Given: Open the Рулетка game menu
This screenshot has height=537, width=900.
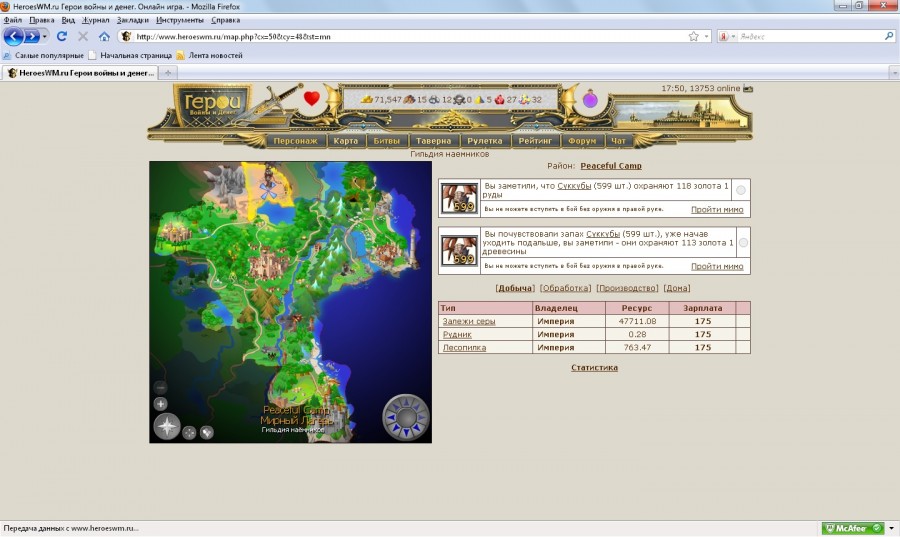Looking at the screenshot, I should click(x=485, y=141).
